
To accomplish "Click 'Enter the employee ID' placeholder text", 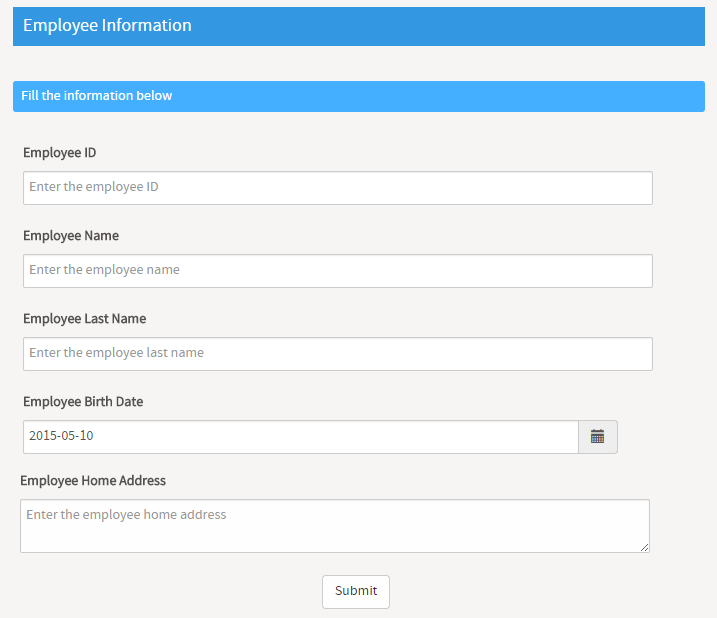I will coord(94,187).
